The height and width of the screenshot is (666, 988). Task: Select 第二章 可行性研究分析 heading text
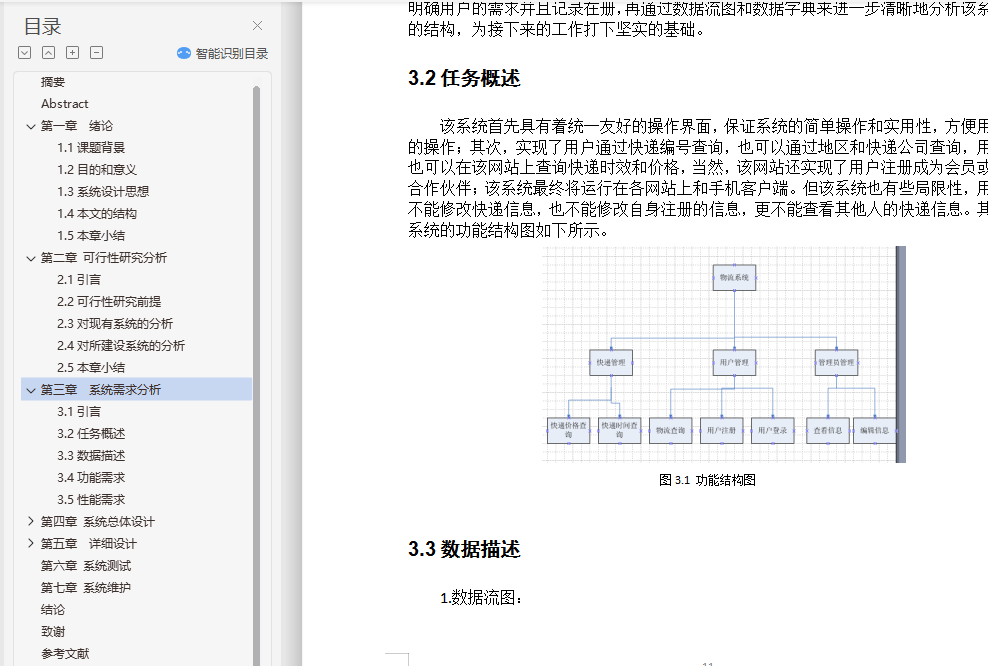pos(104,258)
